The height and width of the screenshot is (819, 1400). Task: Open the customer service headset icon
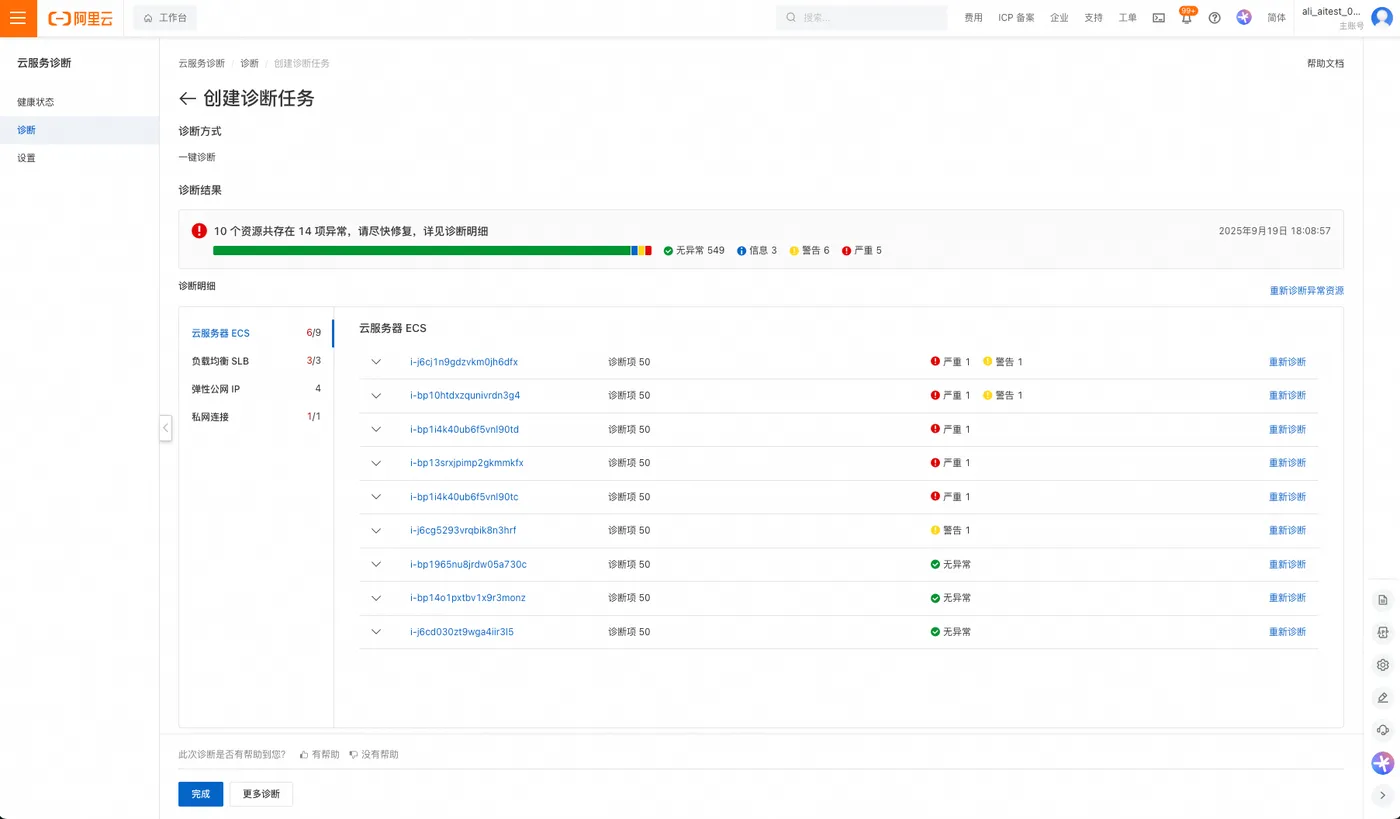pos(1383,730)
